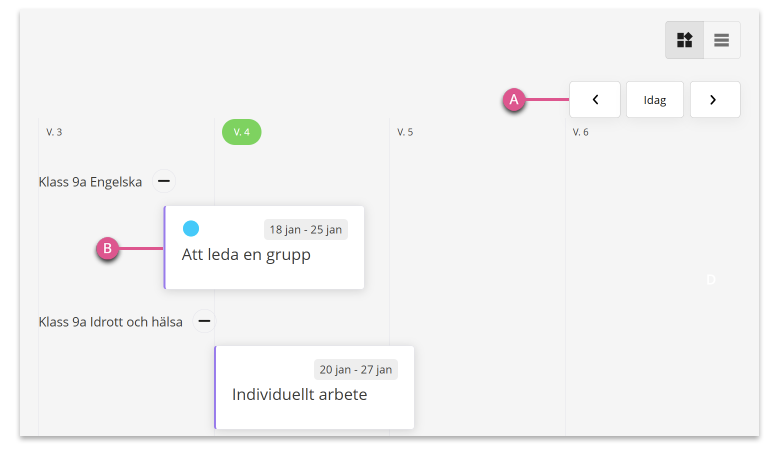Go to next weeks with right arrow
The image size is (774, 451).
(715, 100)
